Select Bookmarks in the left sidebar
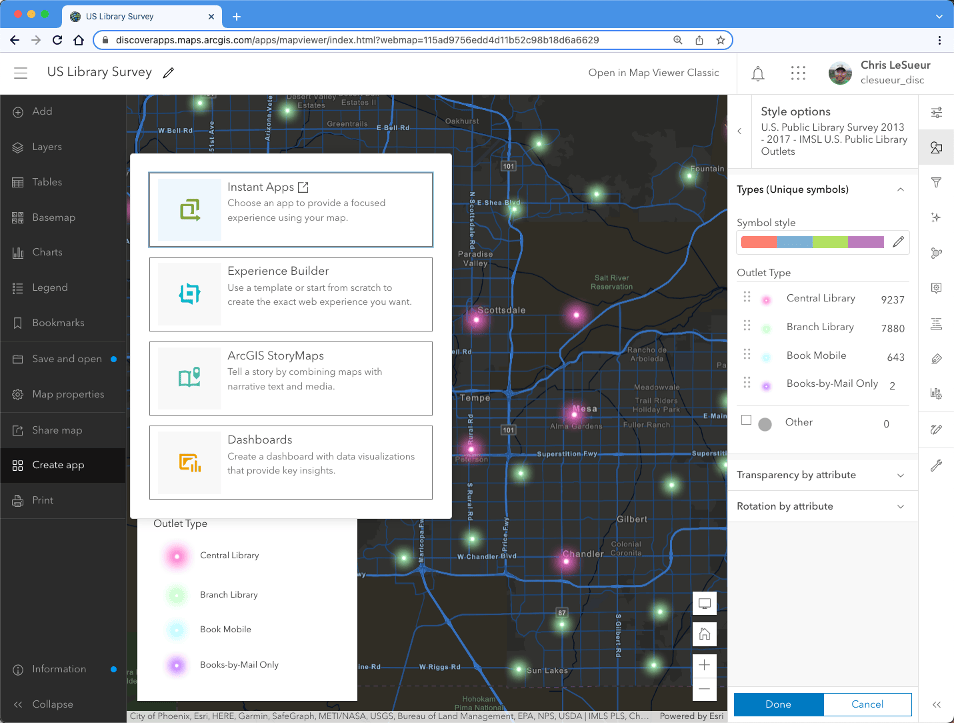Viewport: 954px width, 724px height. click(57, 323)
